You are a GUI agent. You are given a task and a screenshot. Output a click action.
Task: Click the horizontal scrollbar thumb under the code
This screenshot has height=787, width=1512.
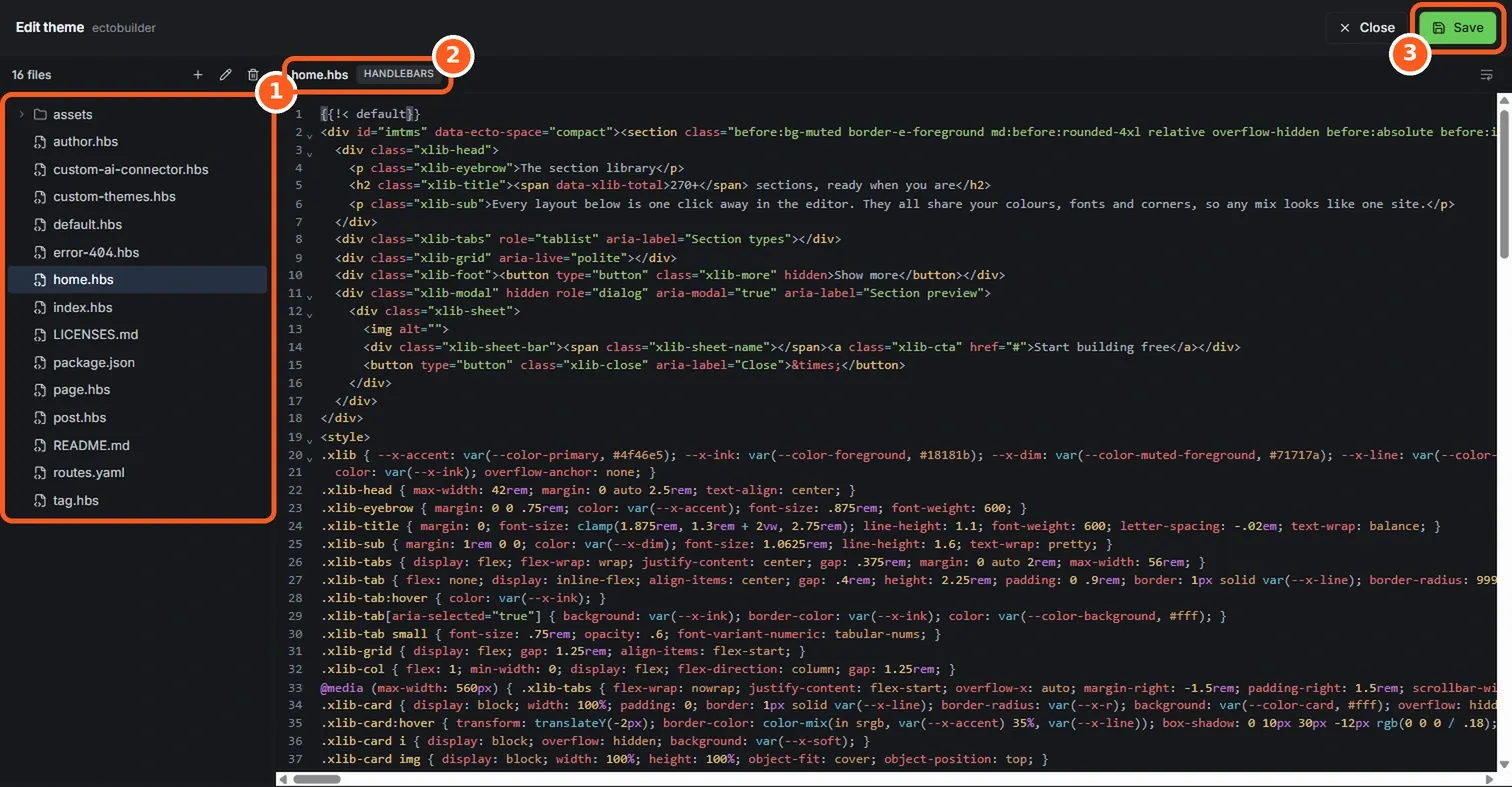(x=317, y=778)
